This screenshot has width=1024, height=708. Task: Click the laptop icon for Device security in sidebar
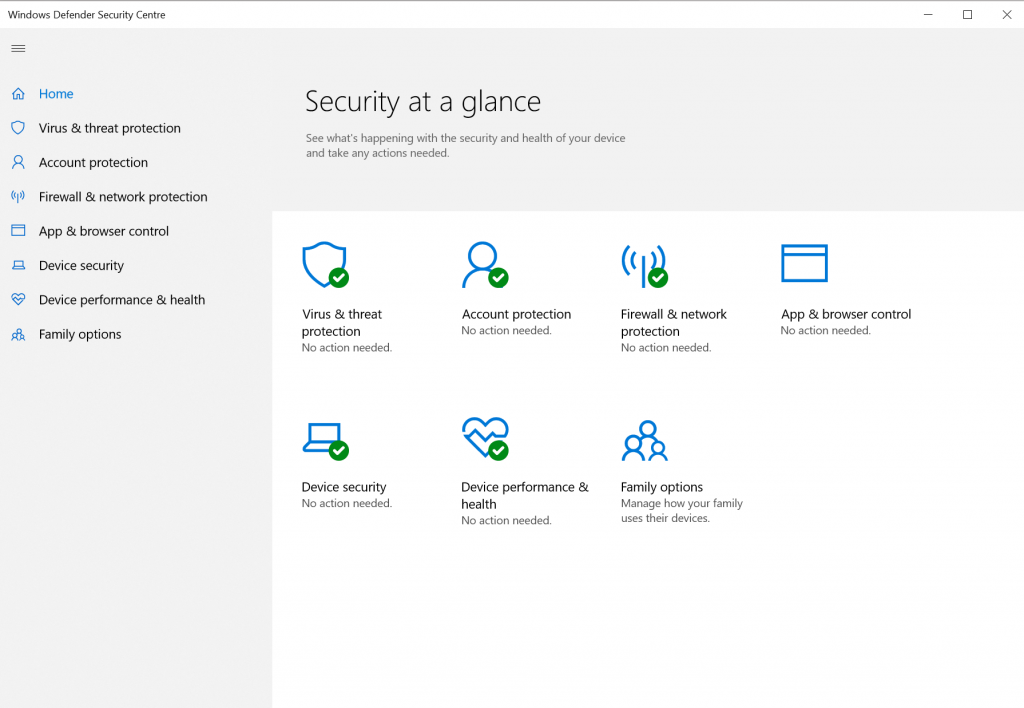pyautogui.click(x=18, y=265)
